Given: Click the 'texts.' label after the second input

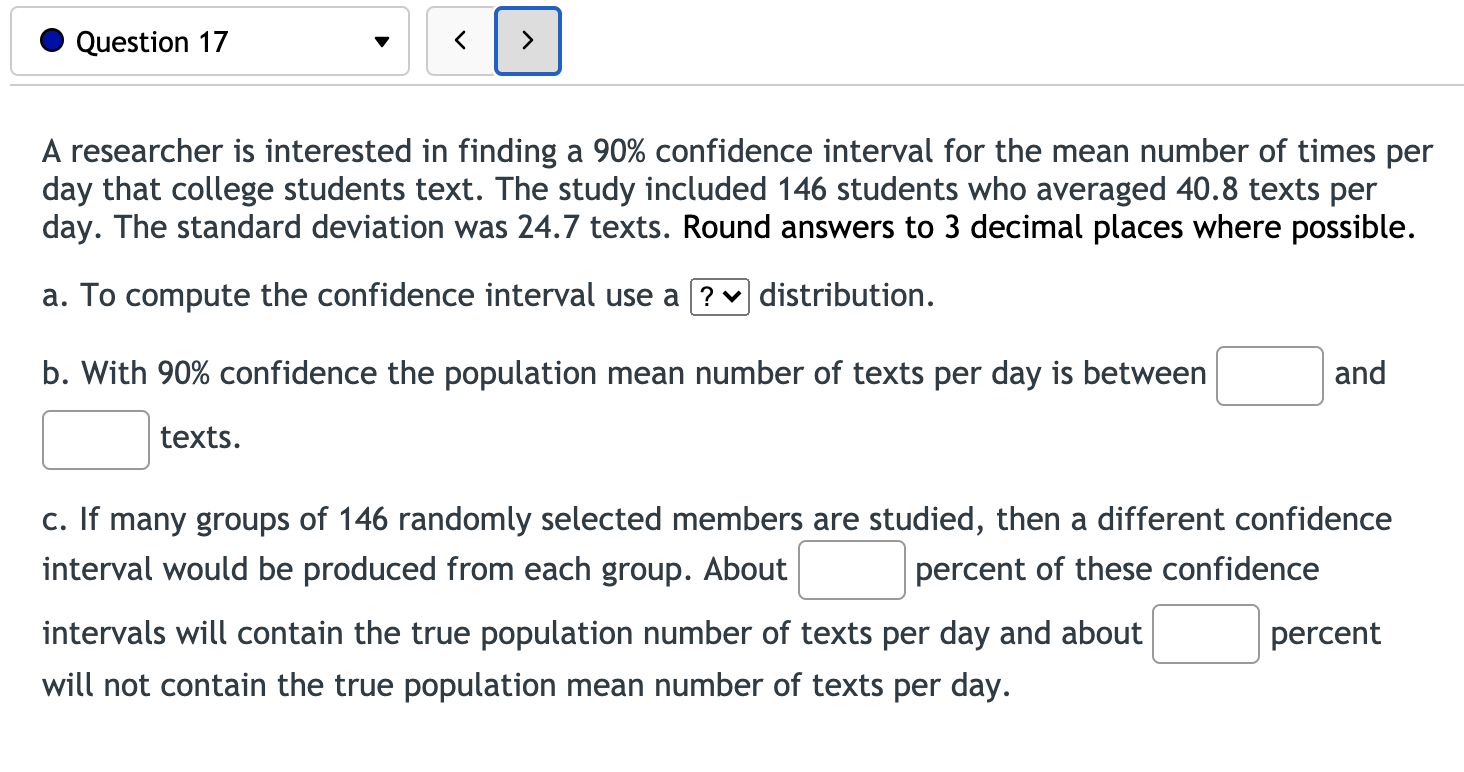Looking at the screenshot, I should coord(200,438).
